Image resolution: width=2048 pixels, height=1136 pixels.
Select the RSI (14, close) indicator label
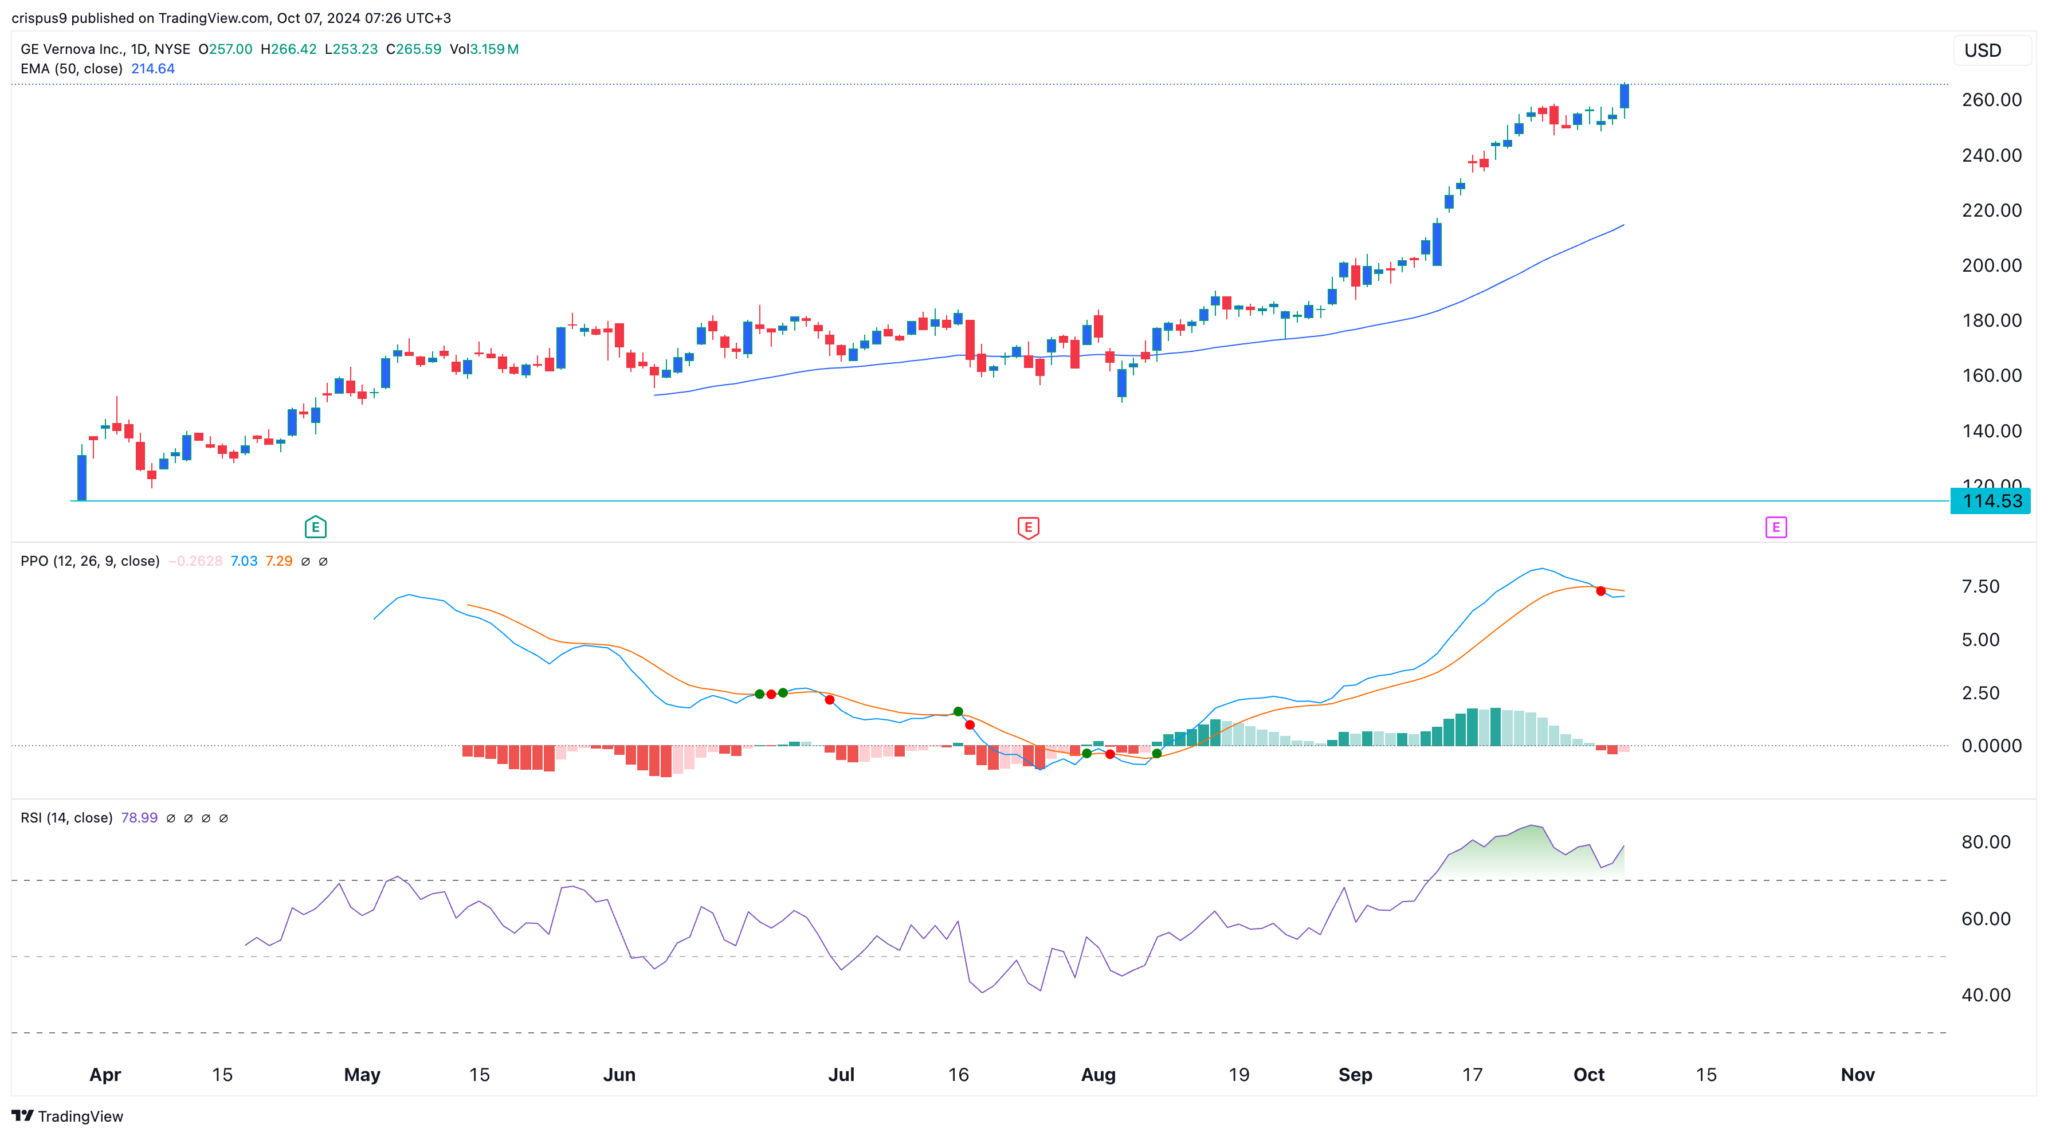click(66, 818)
